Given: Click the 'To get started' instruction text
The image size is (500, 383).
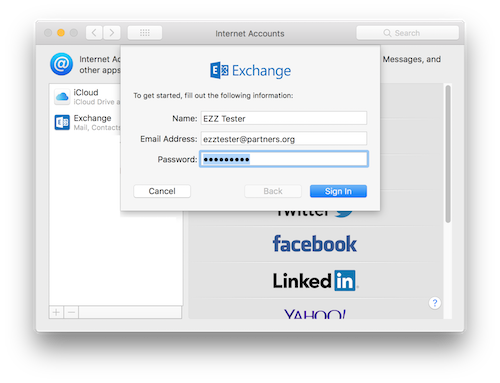Looking at the screenshot, I should [x=213, y=96].
